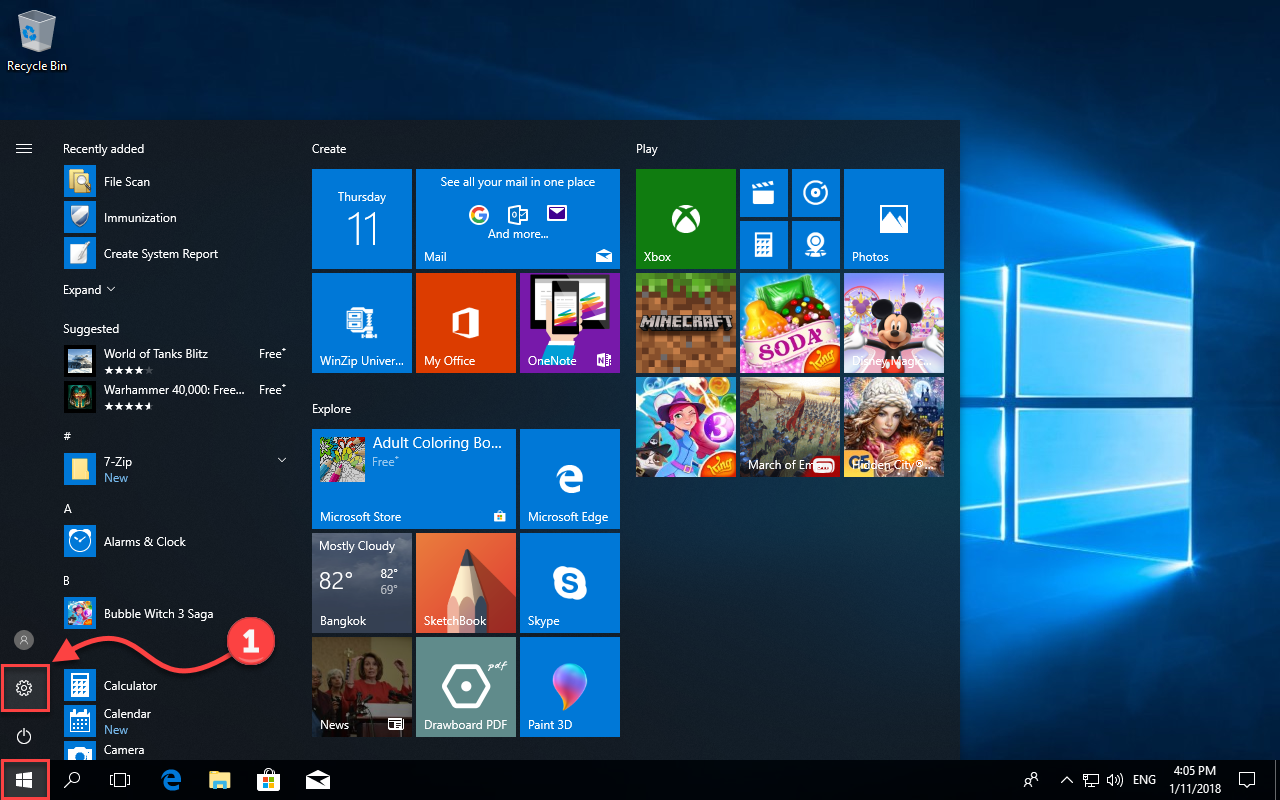Click the # section header
The width and height of the screenshot is (1280, 800).
coord(67,437)
